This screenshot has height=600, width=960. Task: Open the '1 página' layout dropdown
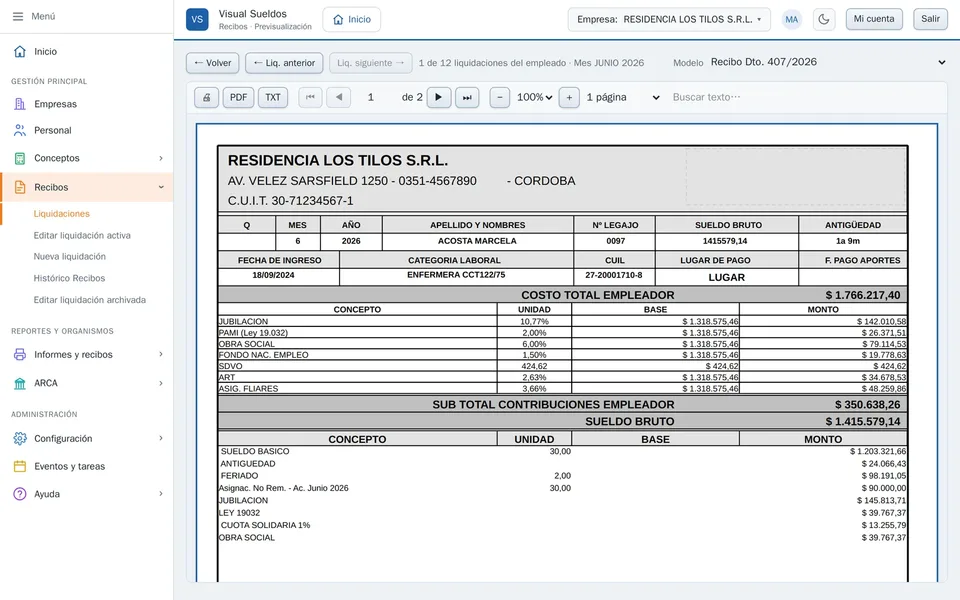[623, 97]
